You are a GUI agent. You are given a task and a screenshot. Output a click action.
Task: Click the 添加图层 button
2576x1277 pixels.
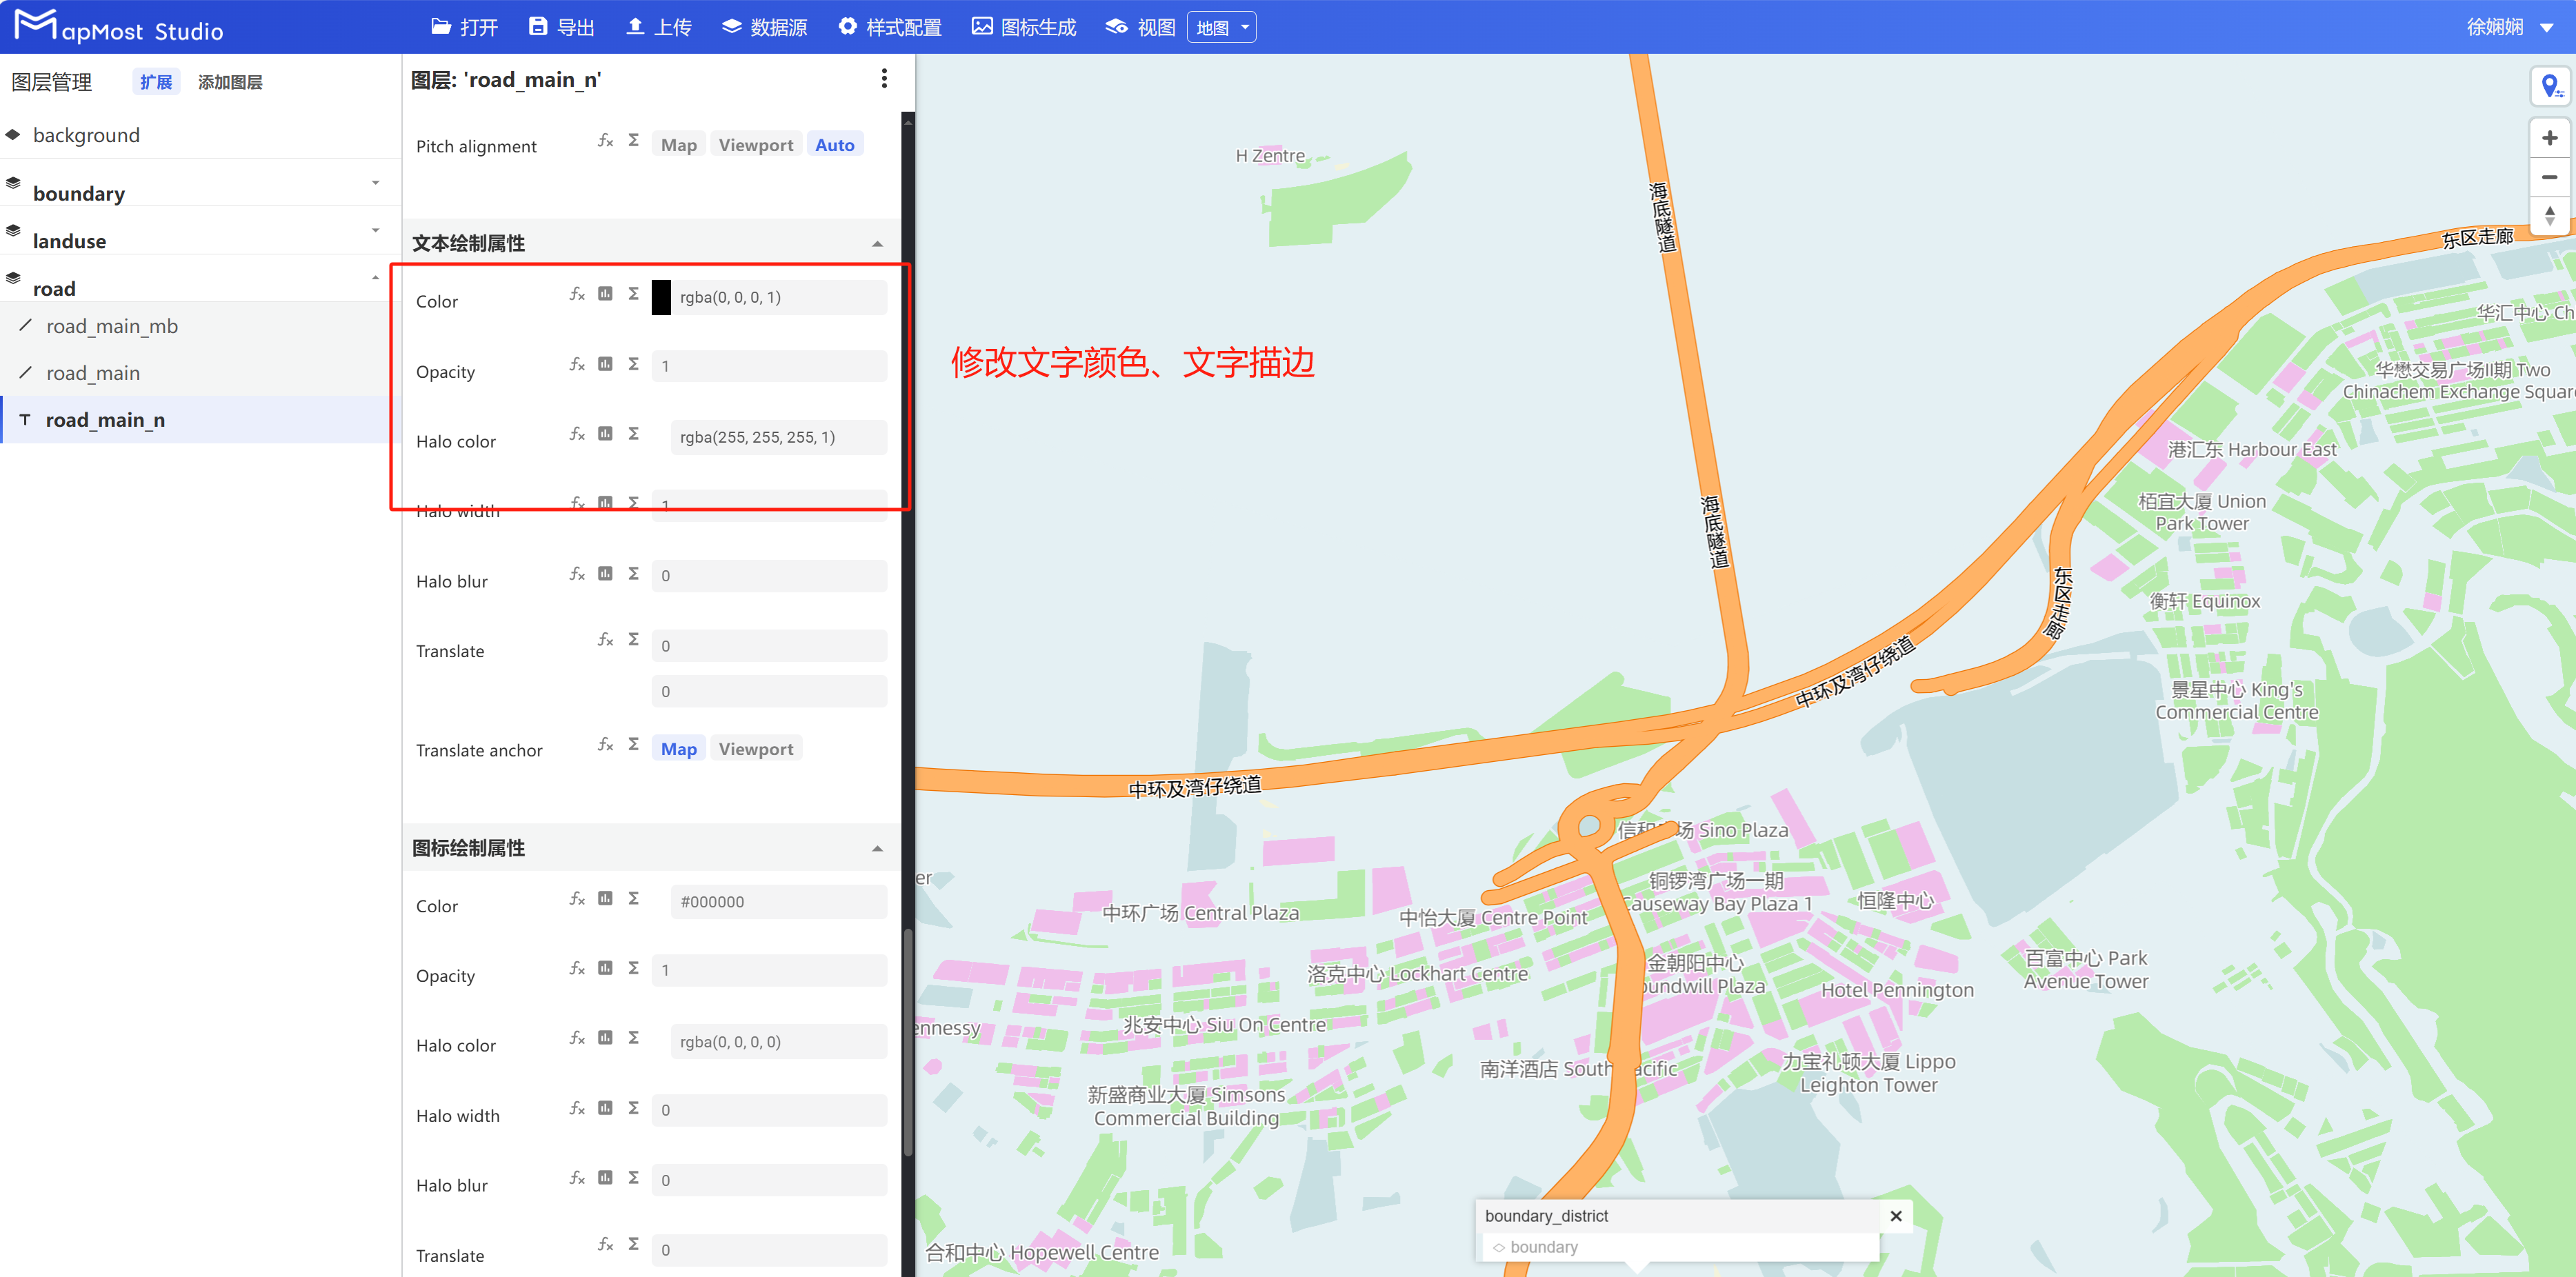230,82
